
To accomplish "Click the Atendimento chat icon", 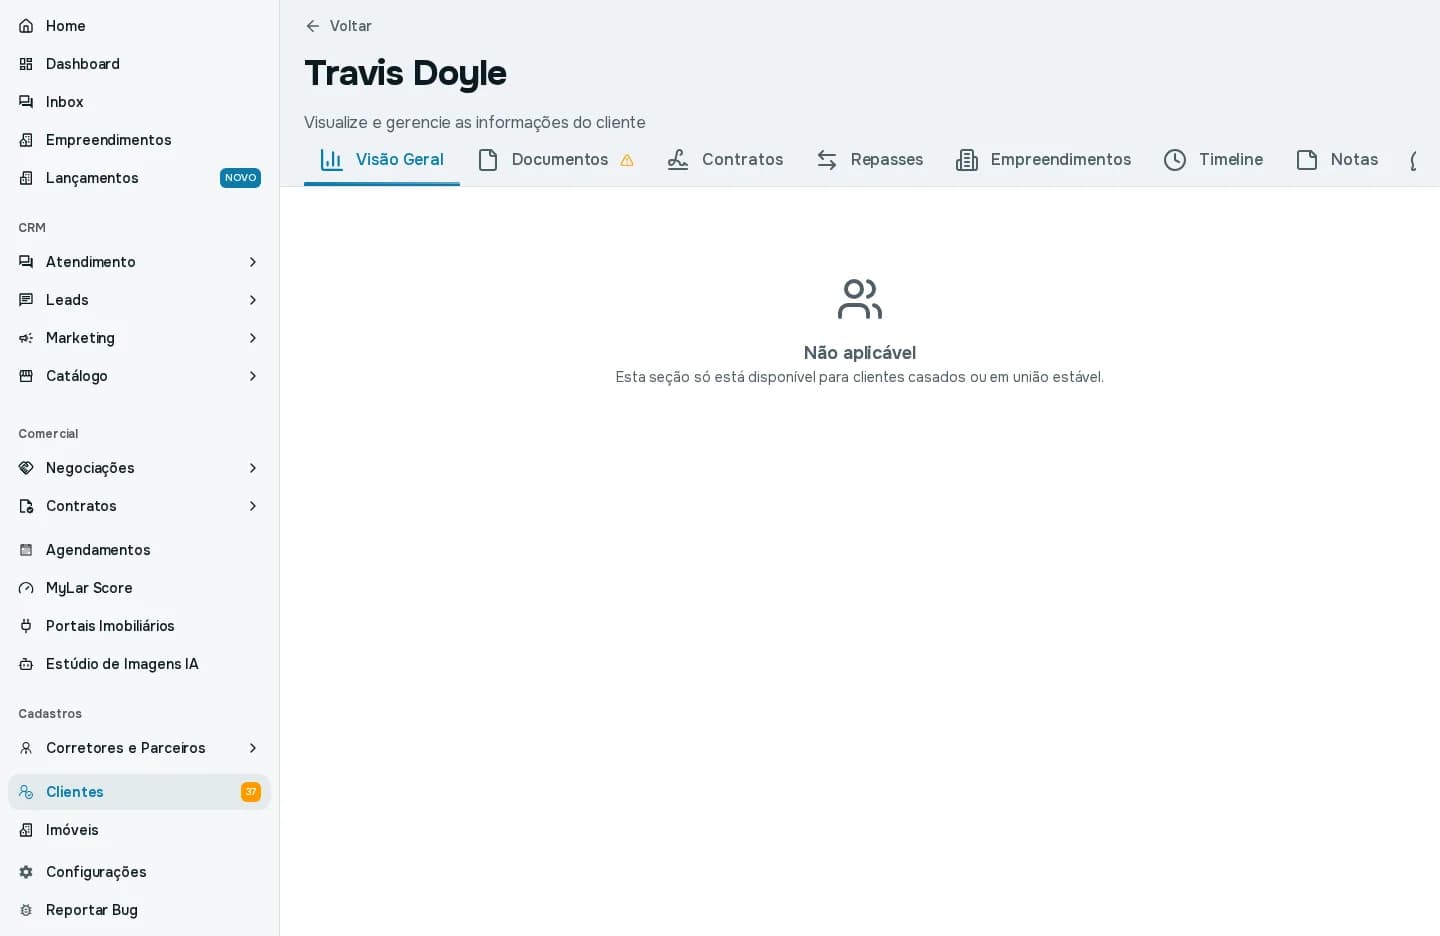I will point(26,262).
